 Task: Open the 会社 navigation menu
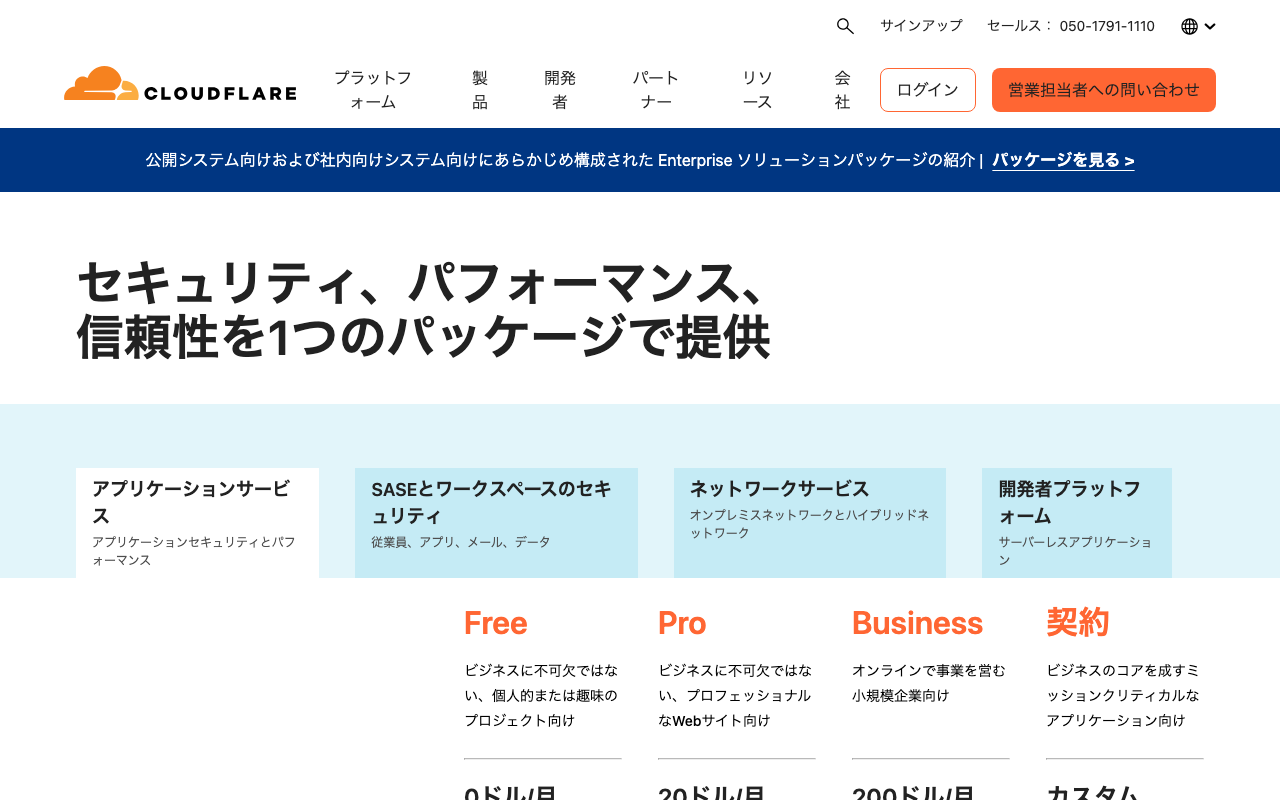pyautogui.click(x=840, y=89)
